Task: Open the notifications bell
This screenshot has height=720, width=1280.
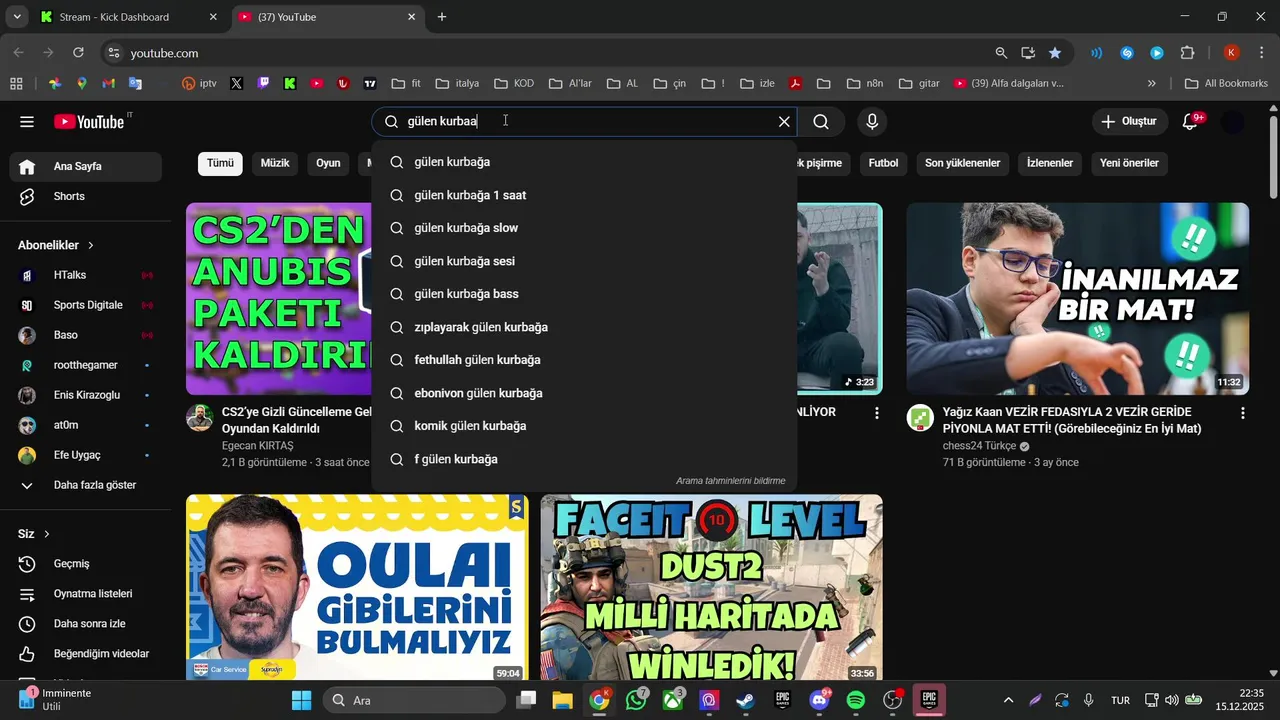Action: click(1190, 122)
